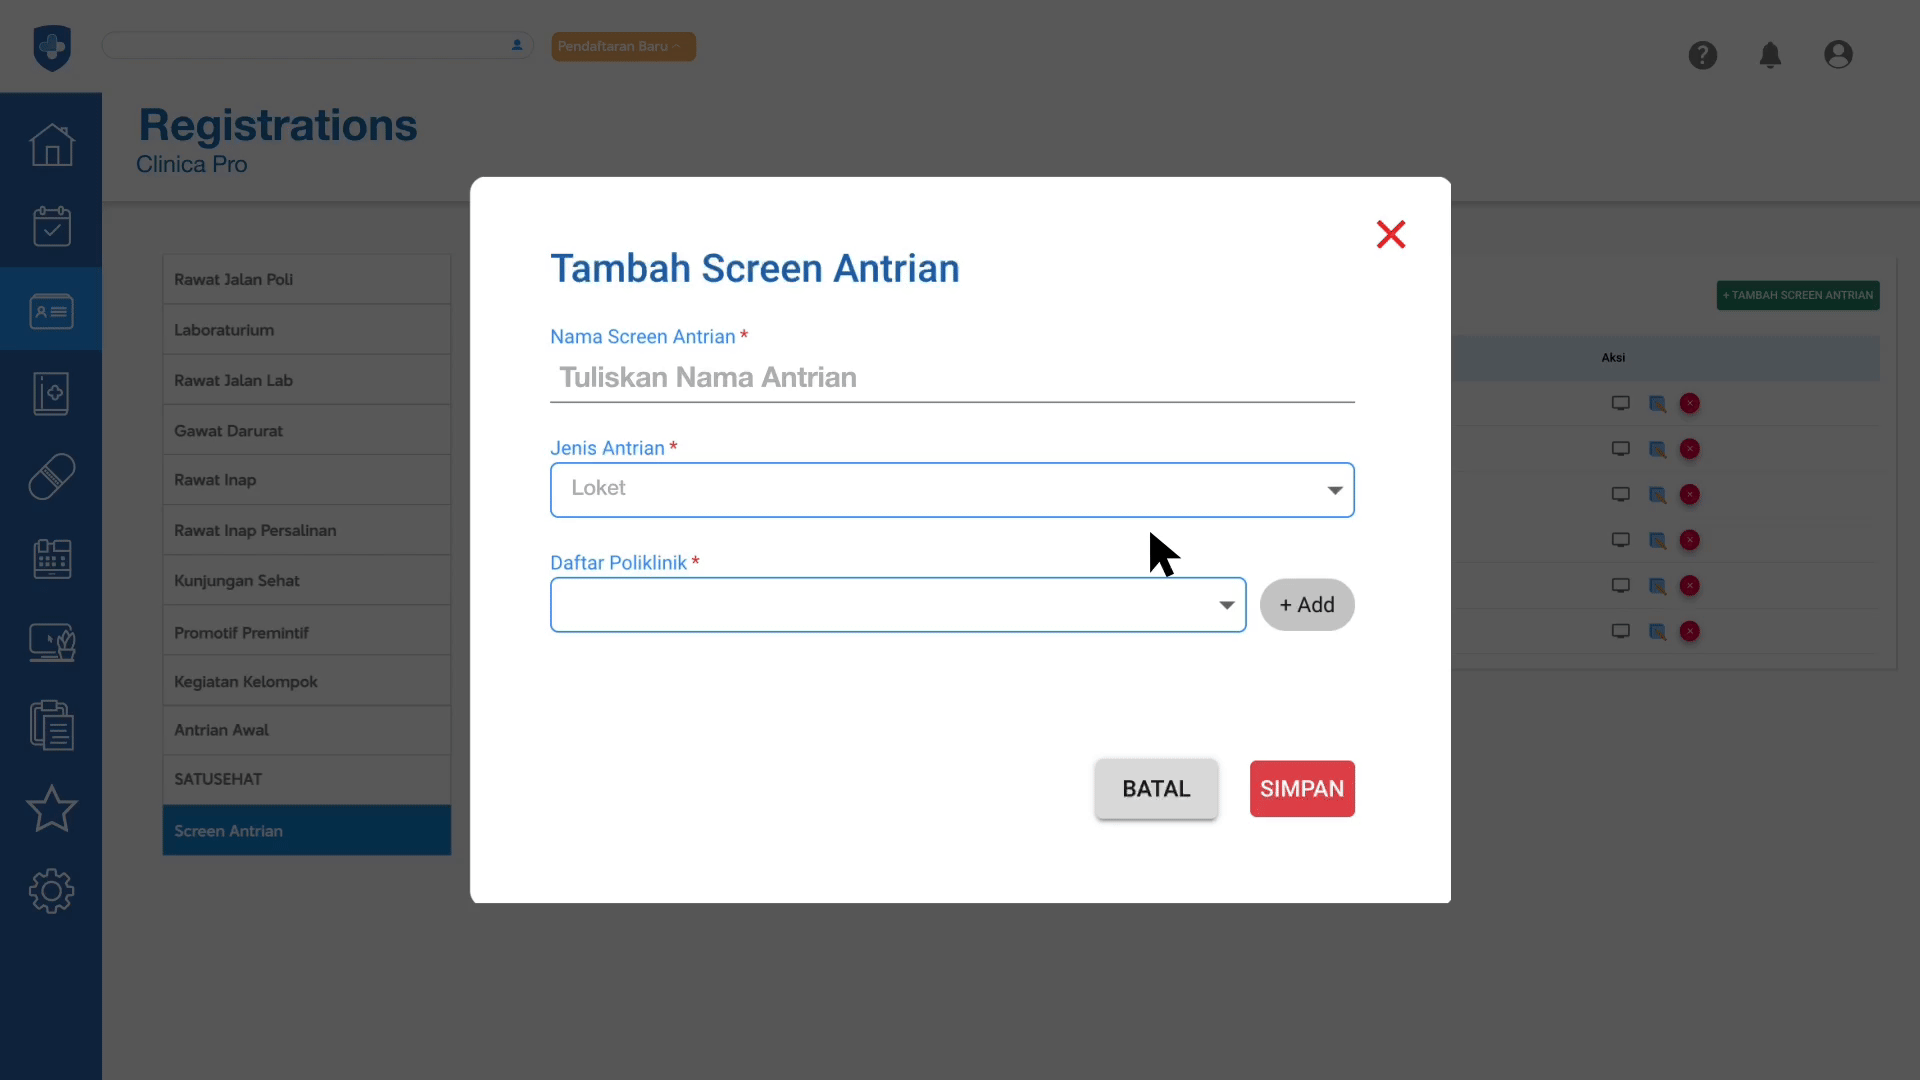This screenshot has height=1080, width=1920.
Task: Open the notifications bell icon
Action: (1770, 55)
